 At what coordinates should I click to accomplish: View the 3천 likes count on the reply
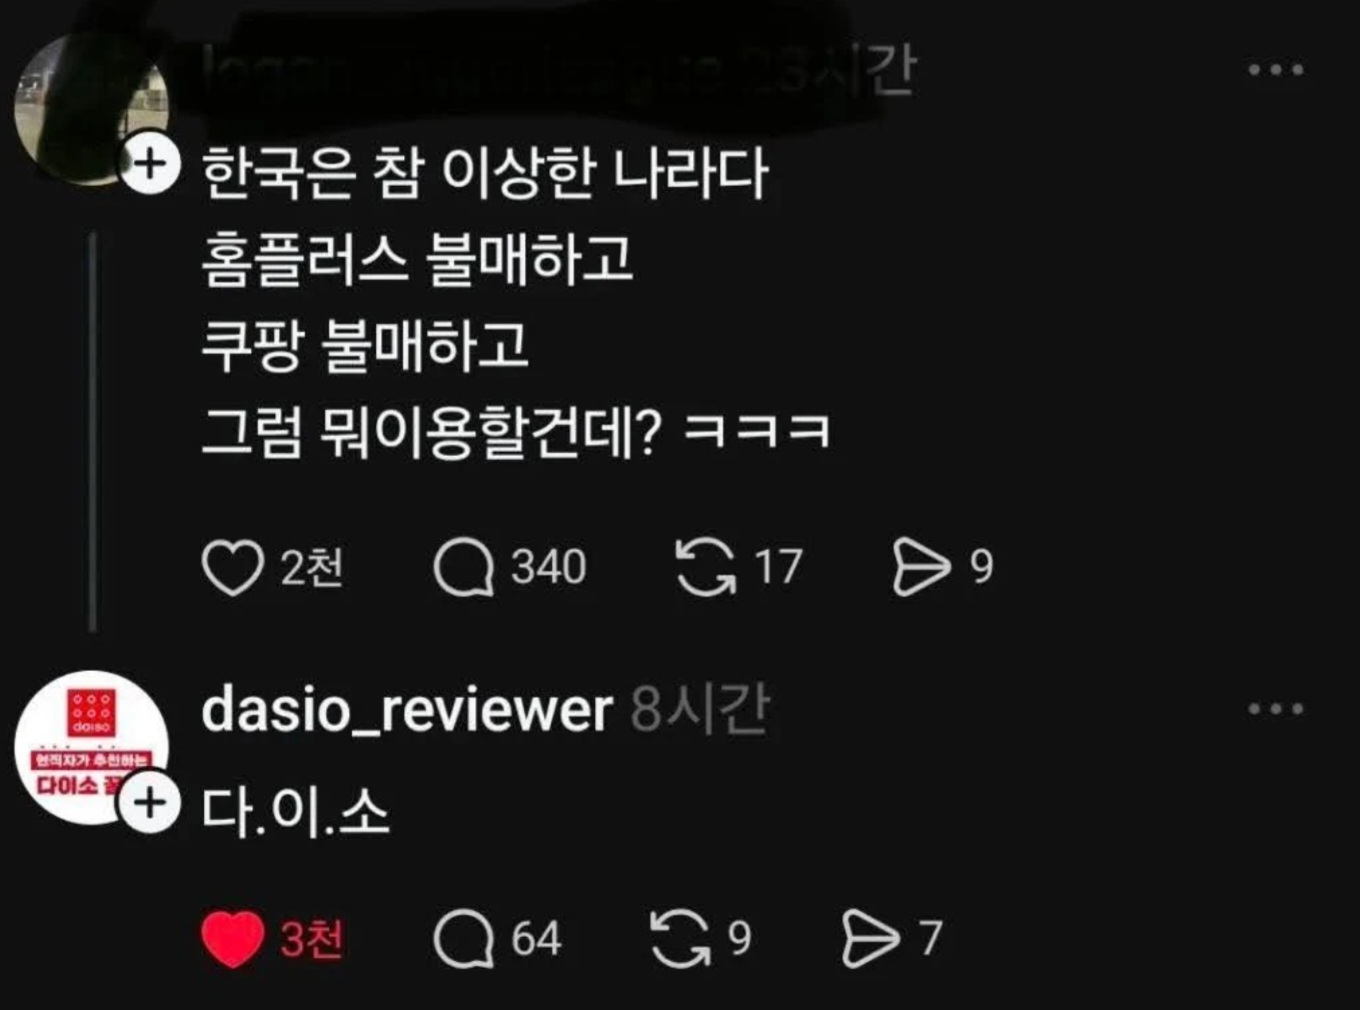coord(312,940)
